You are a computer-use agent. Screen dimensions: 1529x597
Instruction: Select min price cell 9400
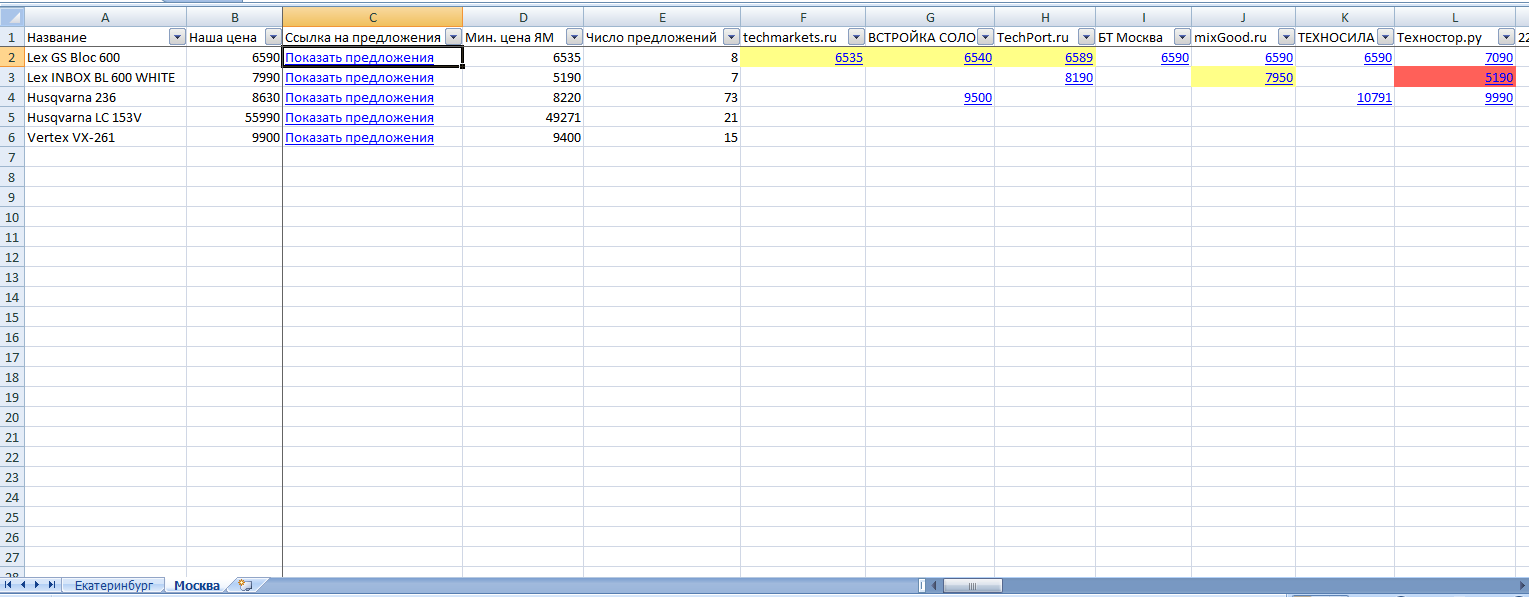pos(523,138)
